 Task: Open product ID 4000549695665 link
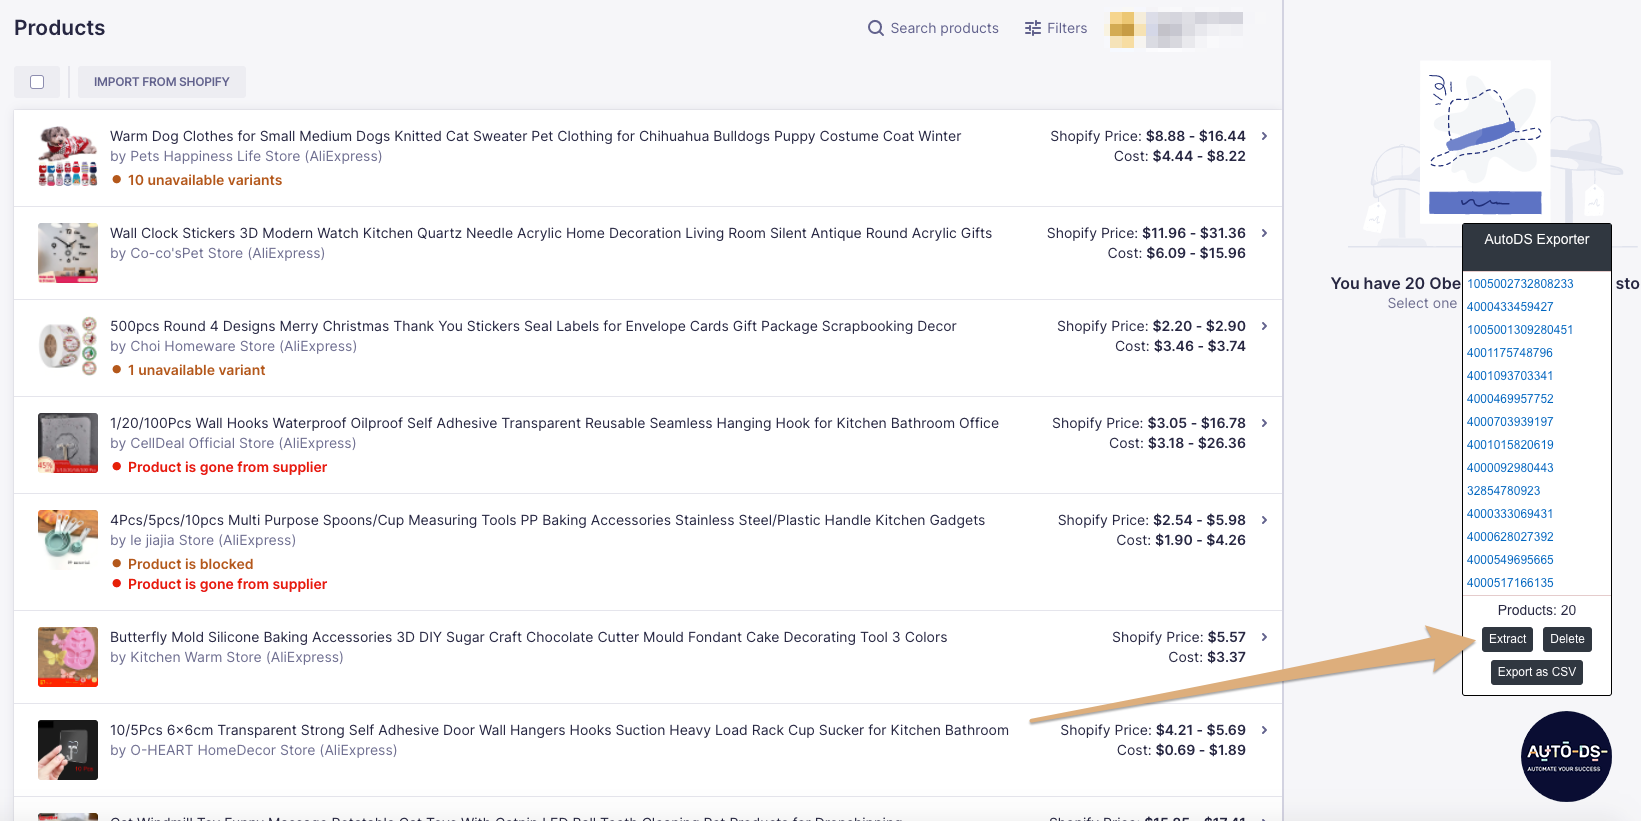(1510, 560)
